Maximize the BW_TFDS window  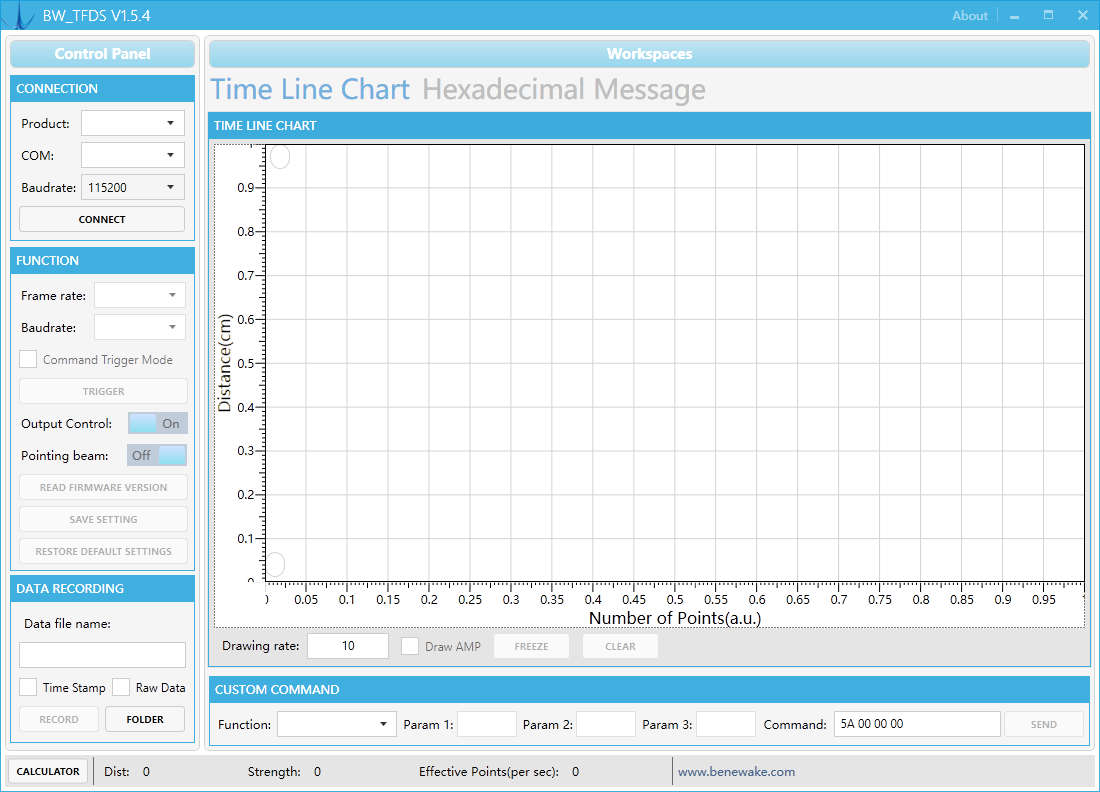[x=1048, y=15]
